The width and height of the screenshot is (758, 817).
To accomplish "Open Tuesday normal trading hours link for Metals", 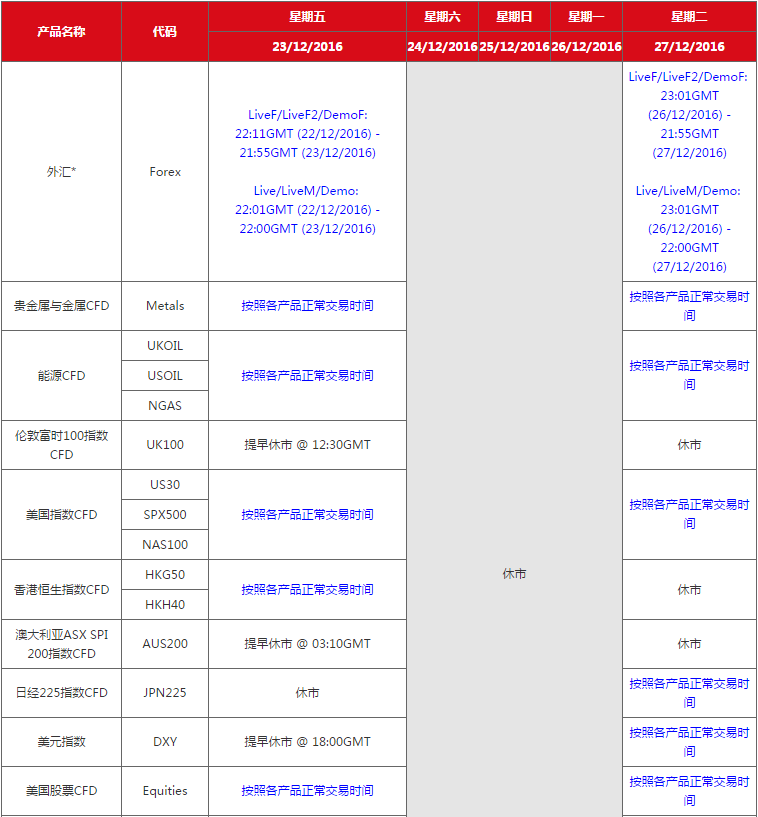I will point(689,306).
